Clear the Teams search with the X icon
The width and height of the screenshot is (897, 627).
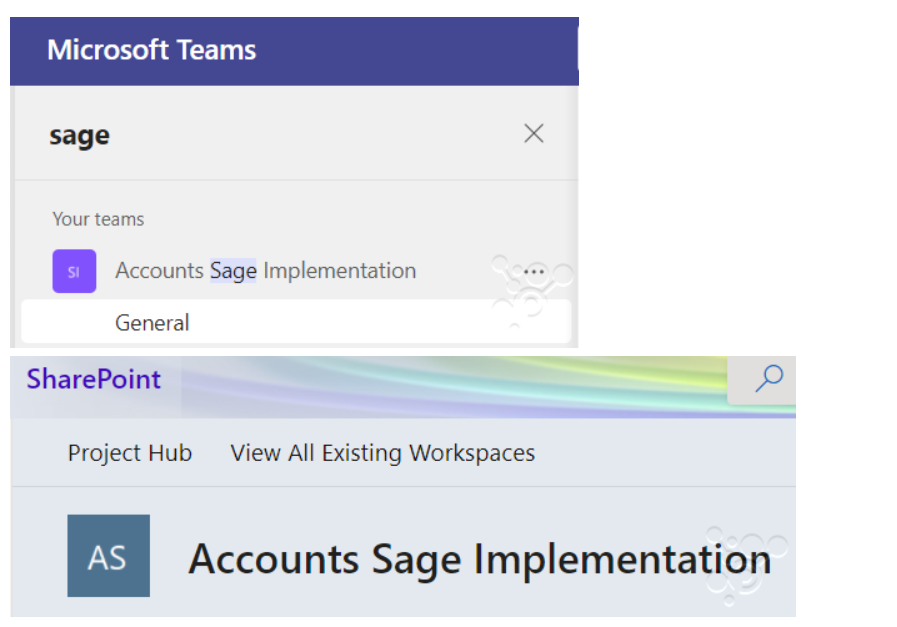[533, 133]
